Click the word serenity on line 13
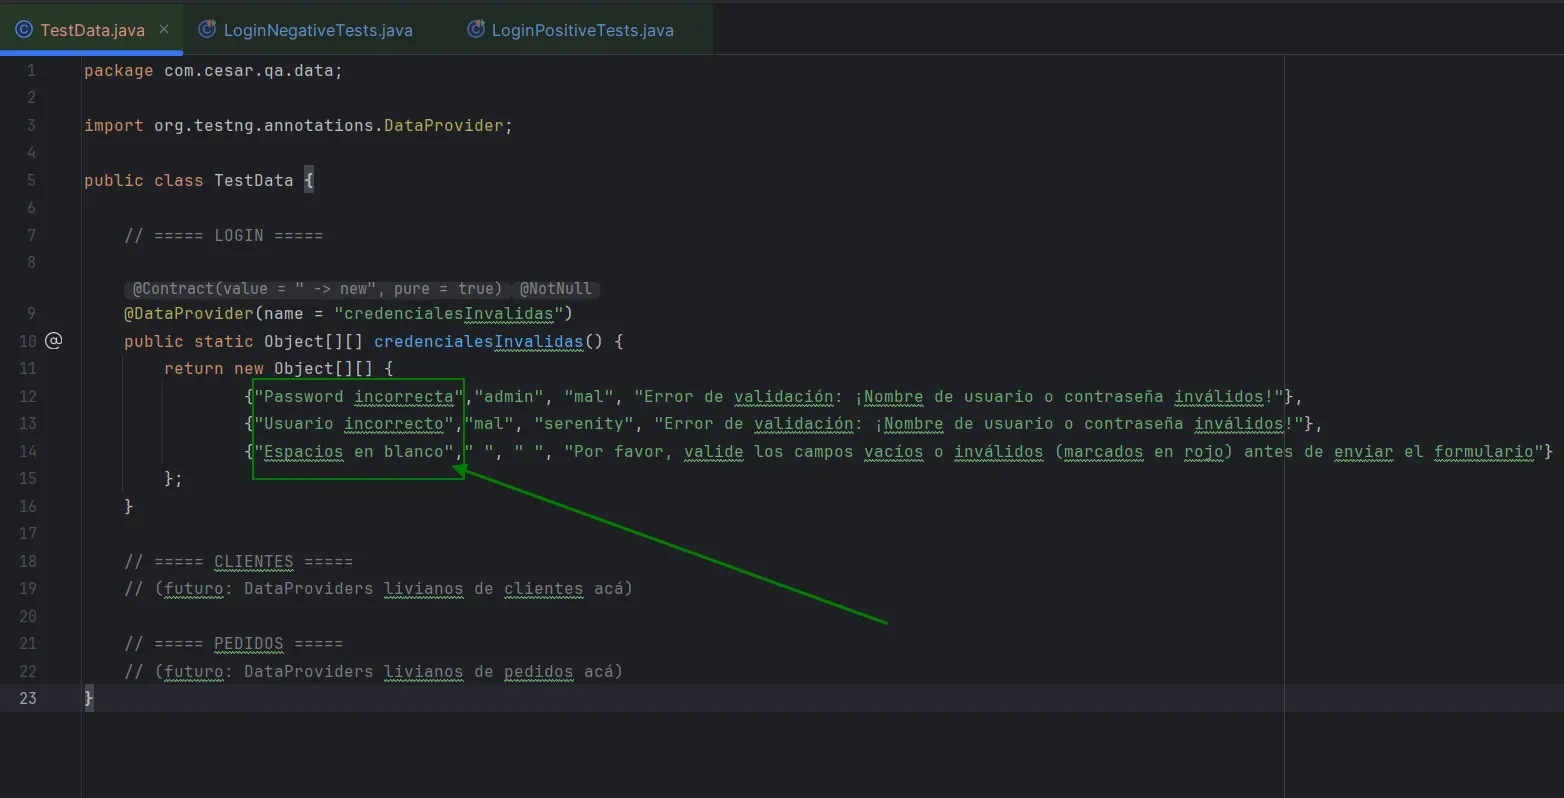1564x798 pixels. (584, 423)
